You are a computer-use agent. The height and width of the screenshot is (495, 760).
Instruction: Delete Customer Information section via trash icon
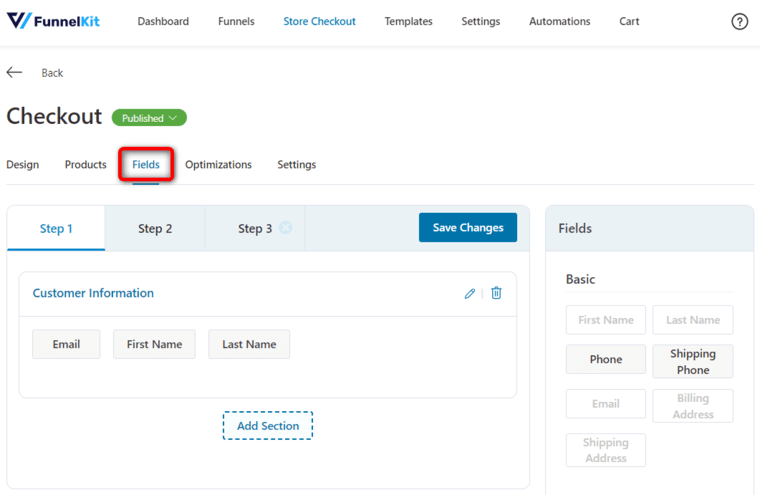496,293
